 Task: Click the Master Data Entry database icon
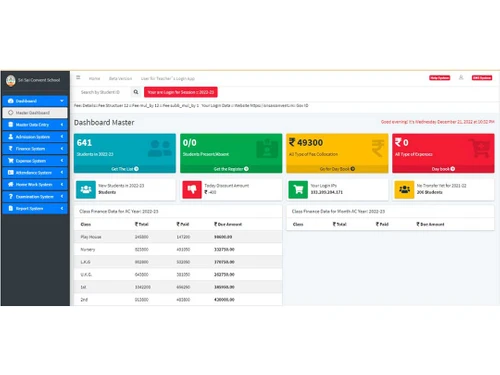tap(11, 125)
